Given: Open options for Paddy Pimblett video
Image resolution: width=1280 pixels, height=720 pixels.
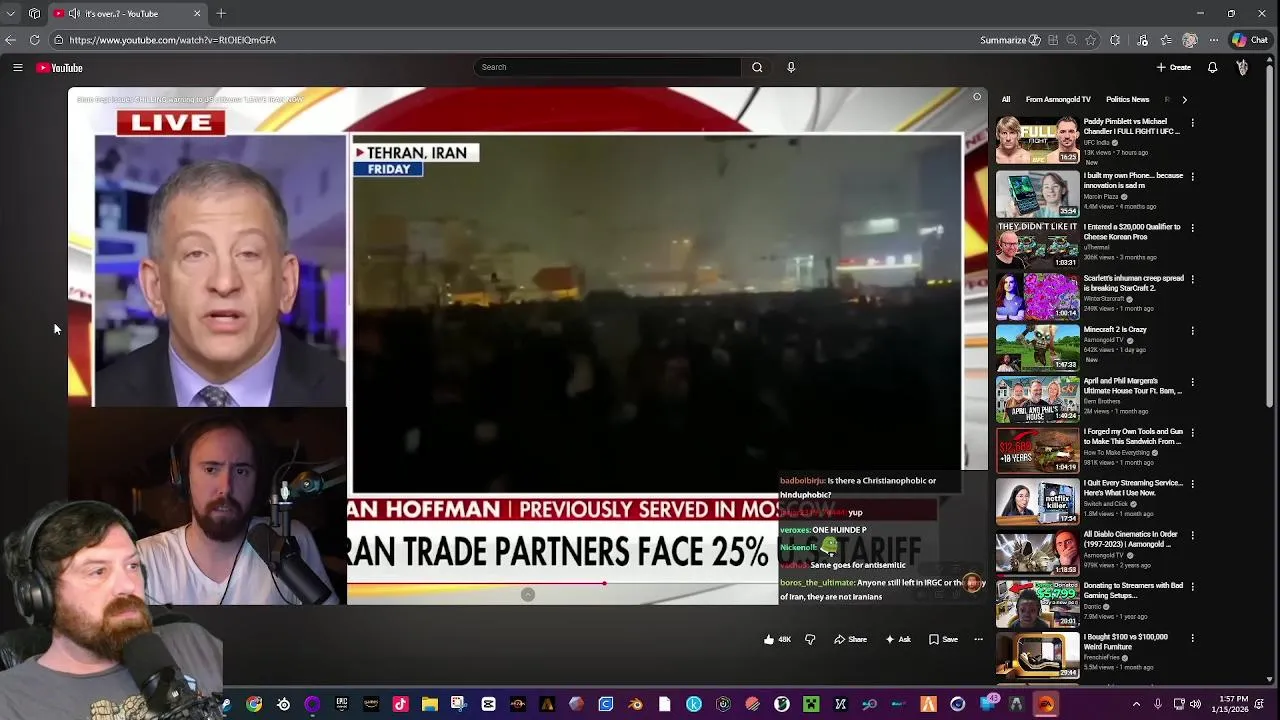Looking at the screenshot, I should click(x=1192, y=123).
